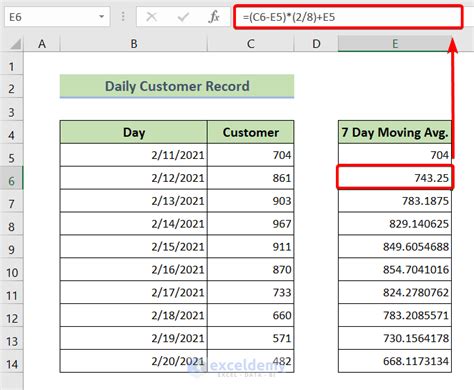474x390 pixels.
Task: Click the Day column header cell
Action: click(134, 132)
